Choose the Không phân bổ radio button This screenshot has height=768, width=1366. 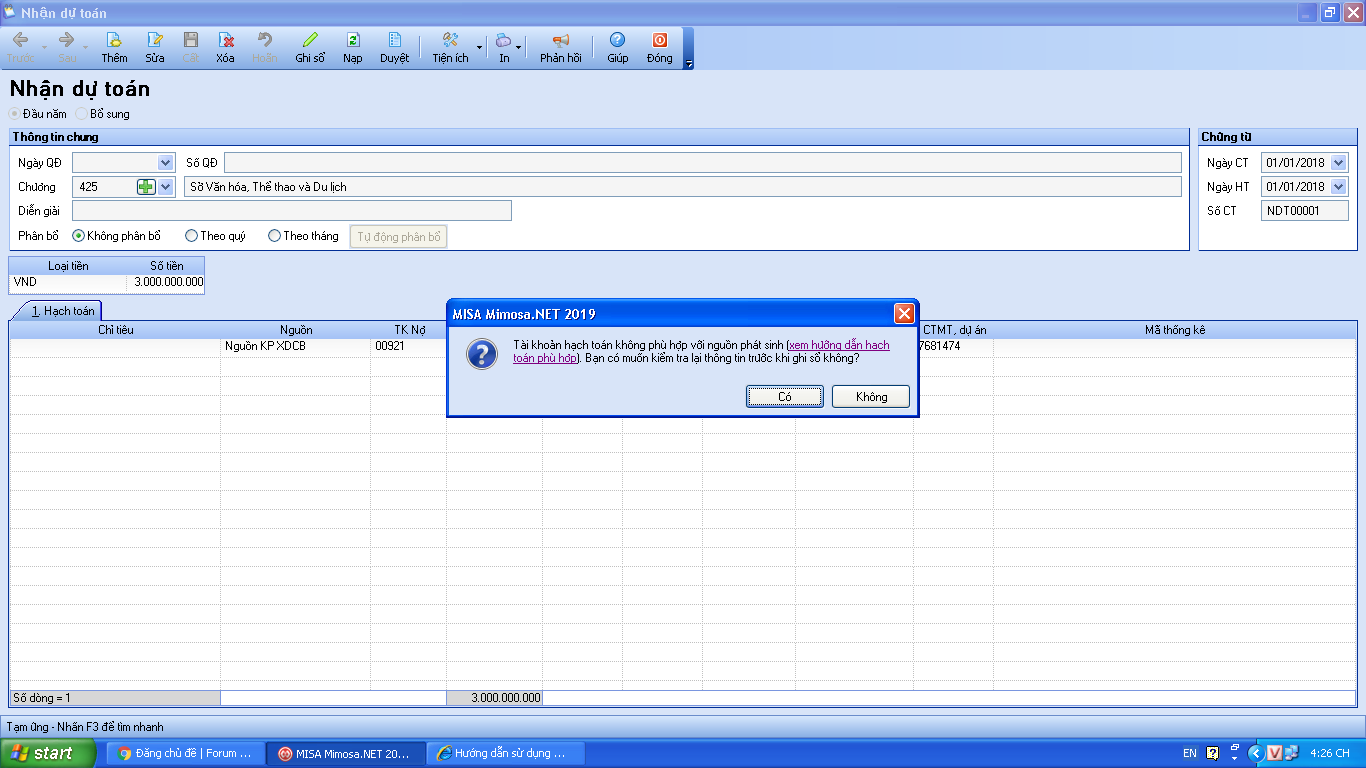click(78, 236)
